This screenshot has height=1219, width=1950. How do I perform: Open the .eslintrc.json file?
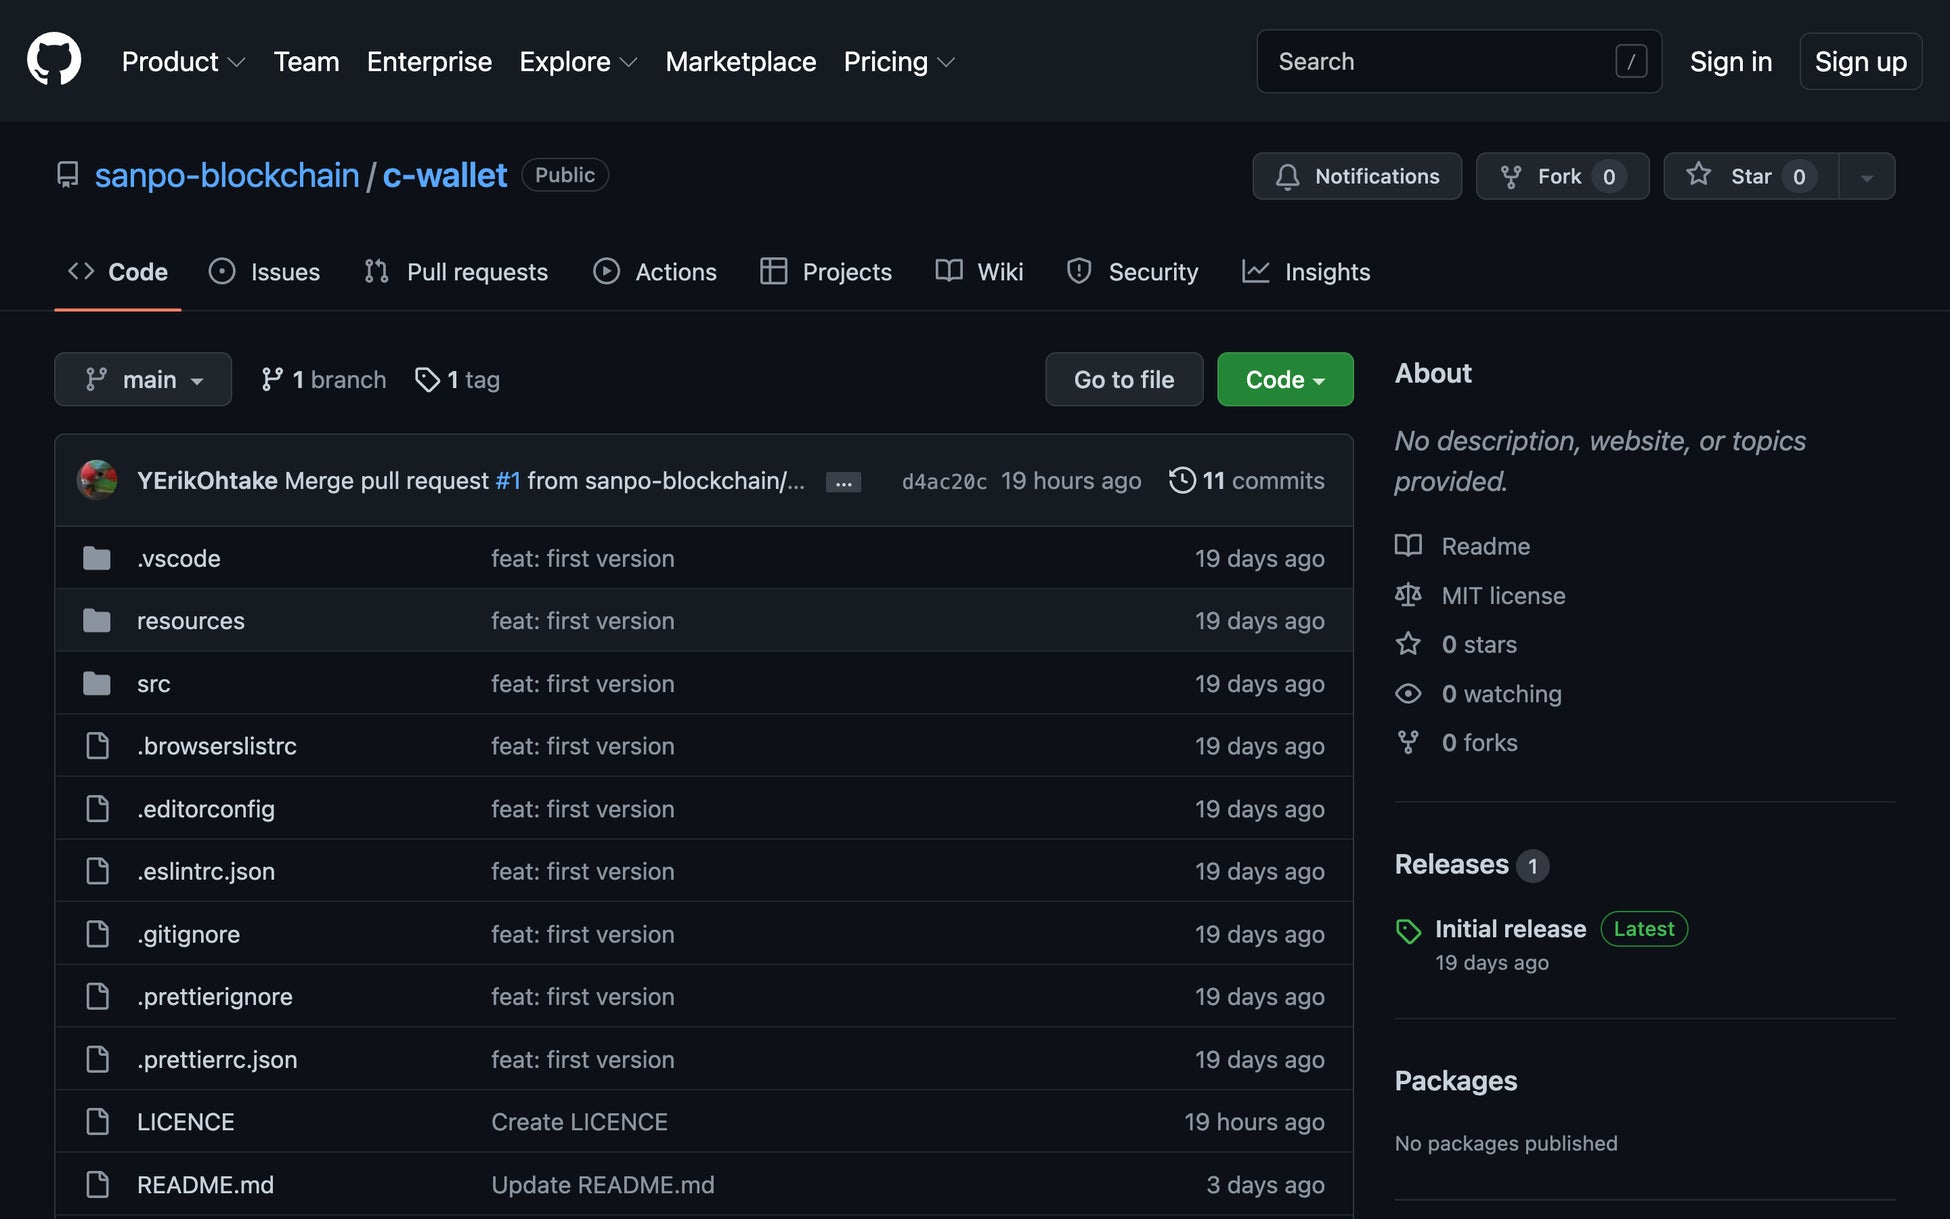[206, 871]
